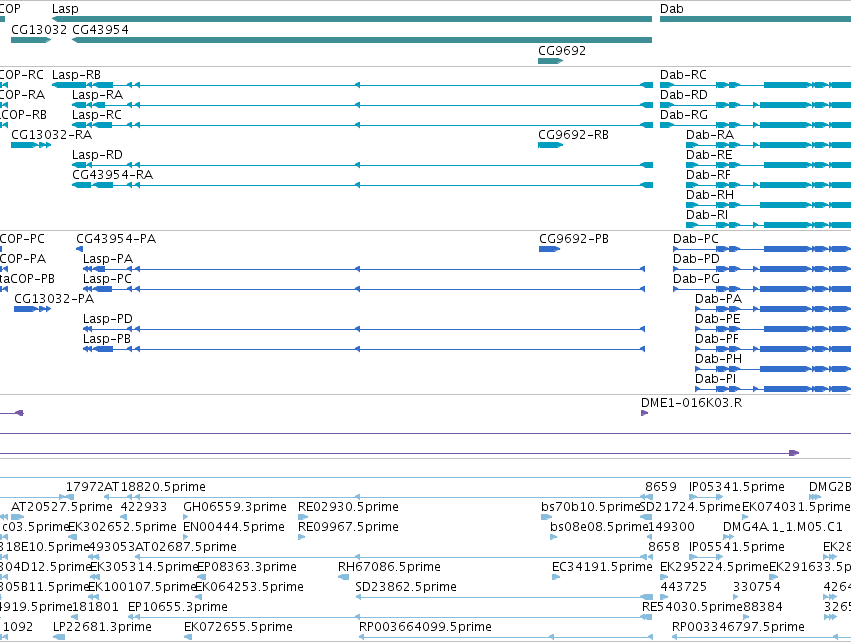The height and width of the screenshot is (642, 851).
Task: Select the Lasp-RD transcript label
Action: coord(98,155)
